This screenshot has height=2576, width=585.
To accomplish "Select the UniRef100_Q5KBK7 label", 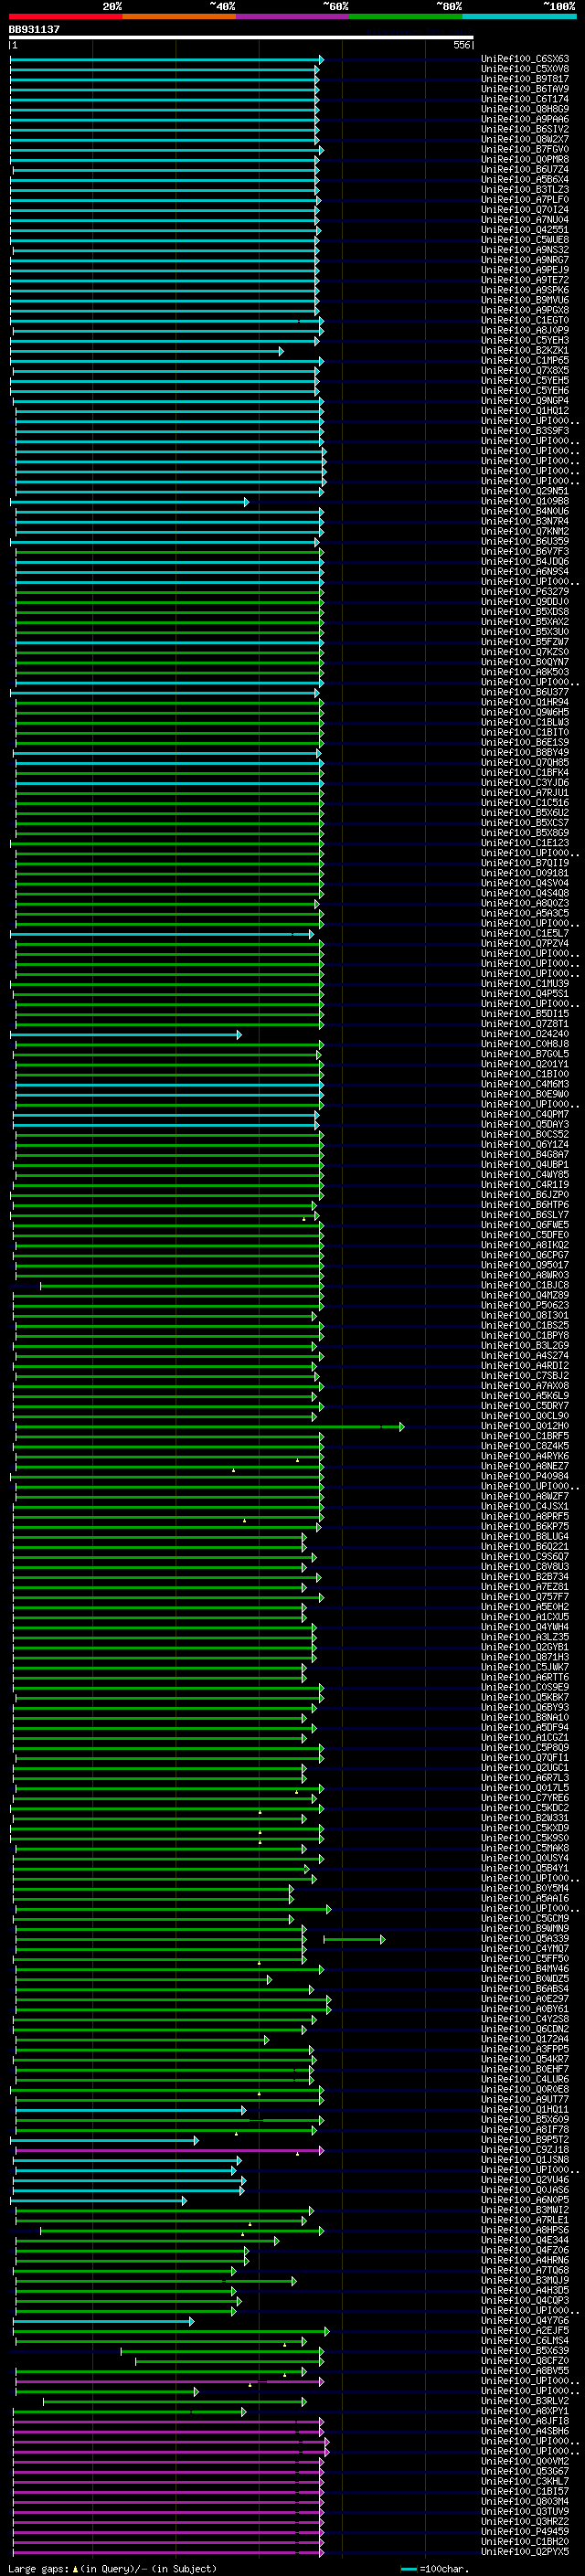I will coord(525,1696).
